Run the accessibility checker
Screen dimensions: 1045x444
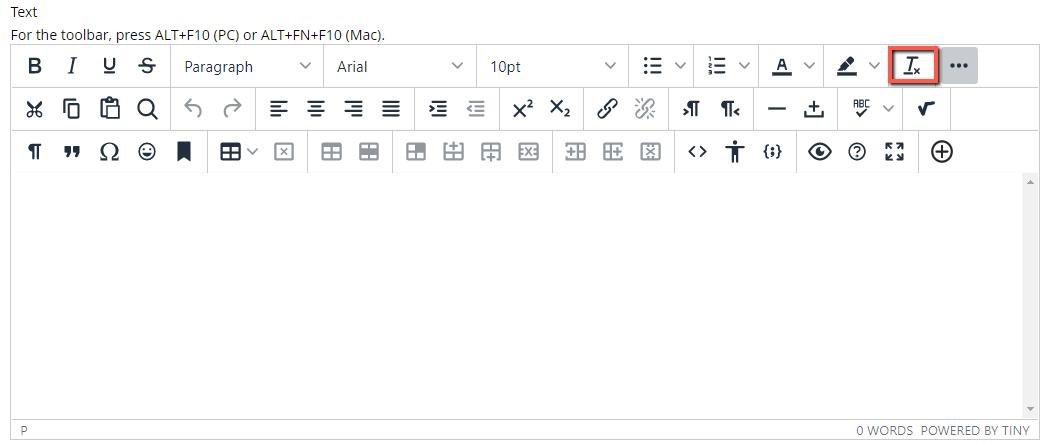[x=734, y=152]
